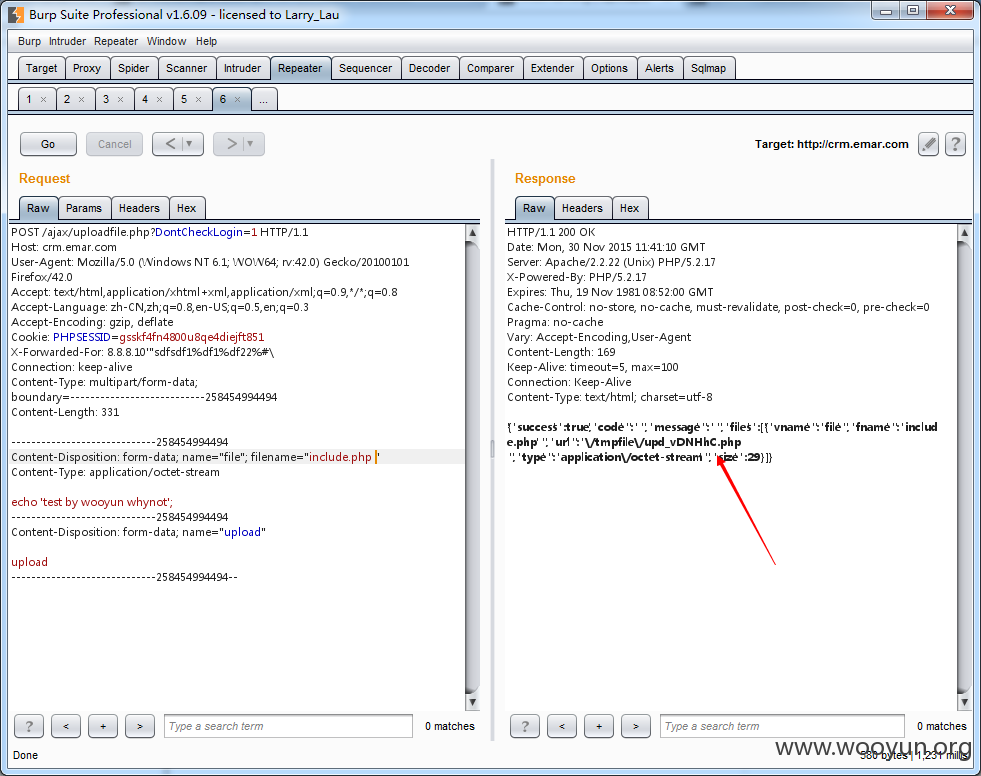The width and height of the screenshot is (981, 776).
Task: Click the Cancel button
Action: (114, 144)
